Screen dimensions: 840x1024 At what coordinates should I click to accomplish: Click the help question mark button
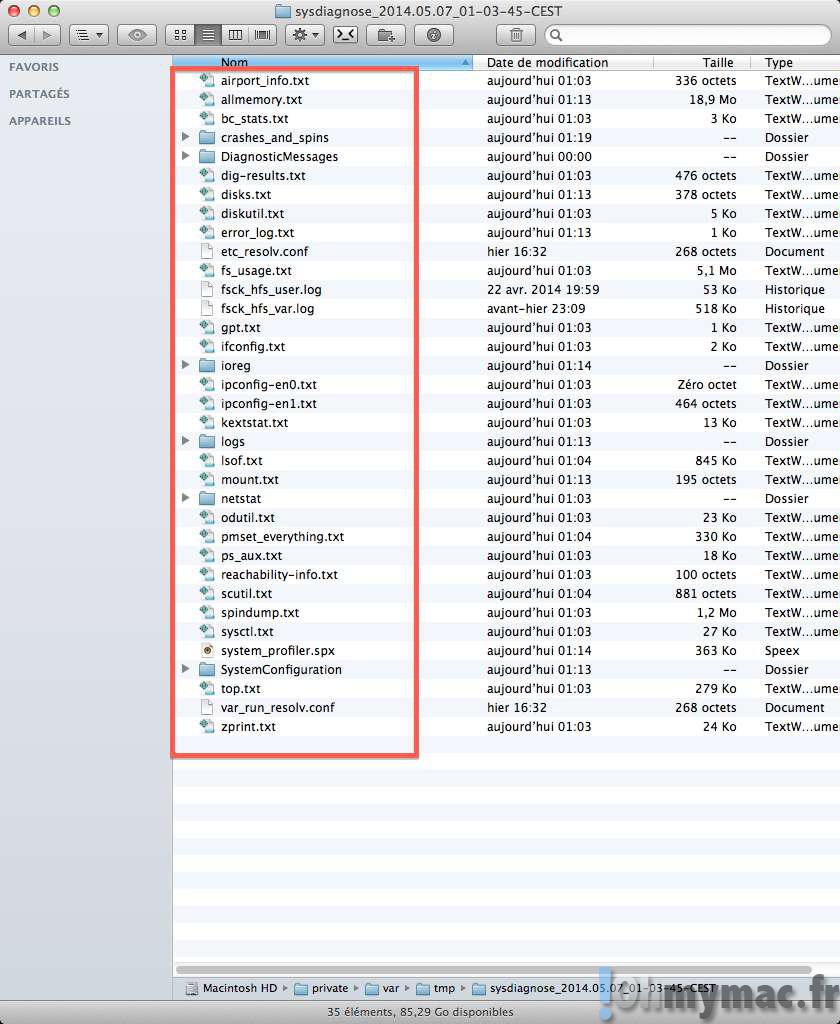433,35
